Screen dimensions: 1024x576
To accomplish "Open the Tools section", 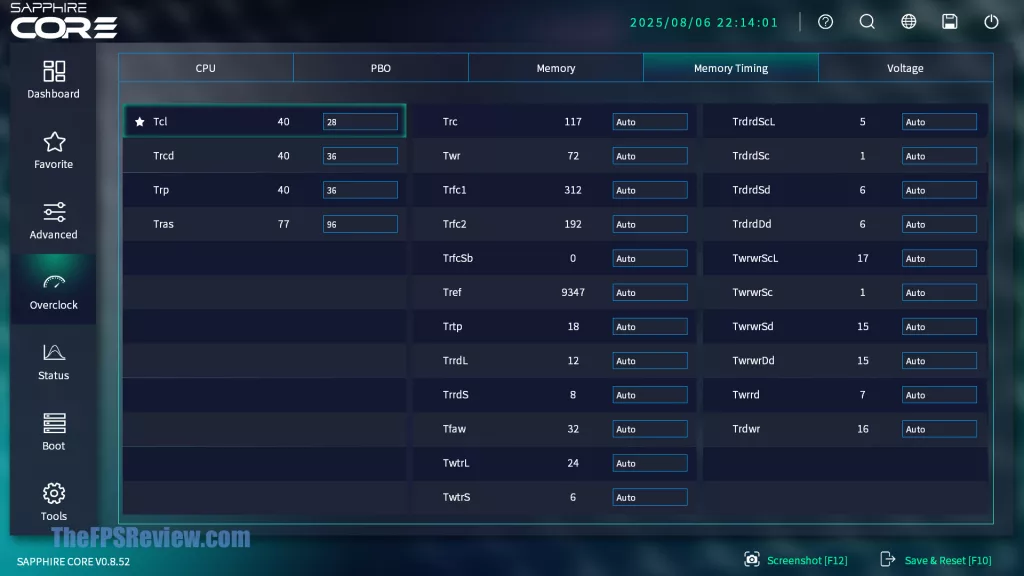I will click(54, 502).
